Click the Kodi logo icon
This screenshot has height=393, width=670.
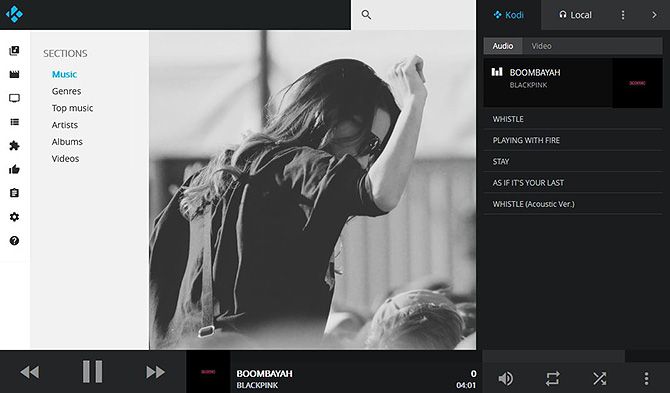(14, 14)
